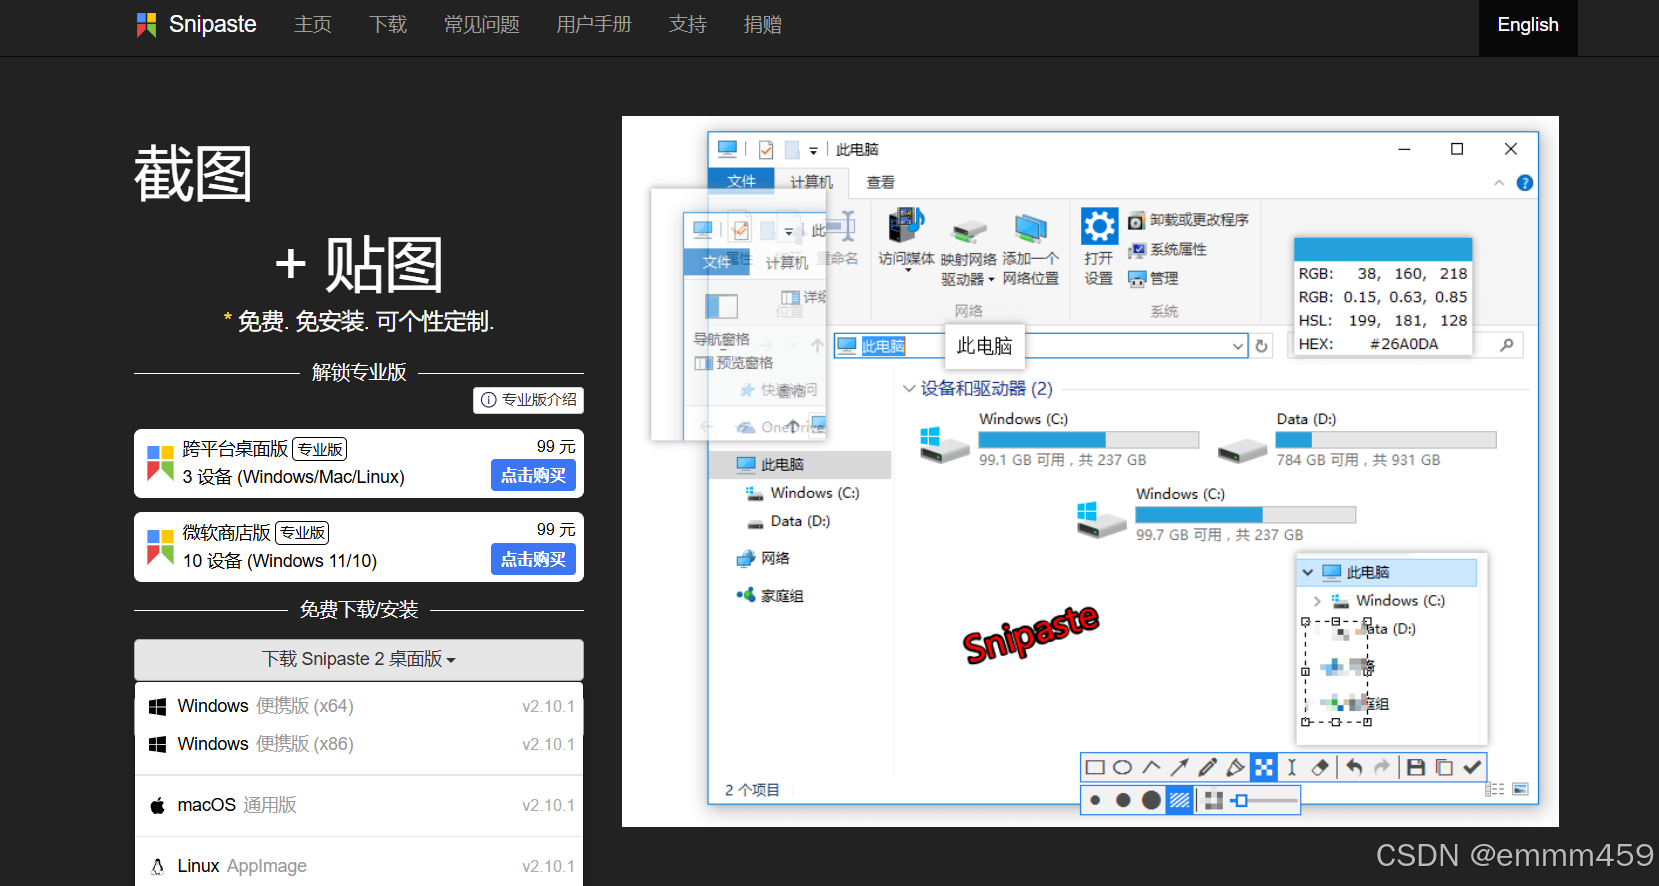
Task: Click the 添加一个网络位置 icon
Action: 1030,228
